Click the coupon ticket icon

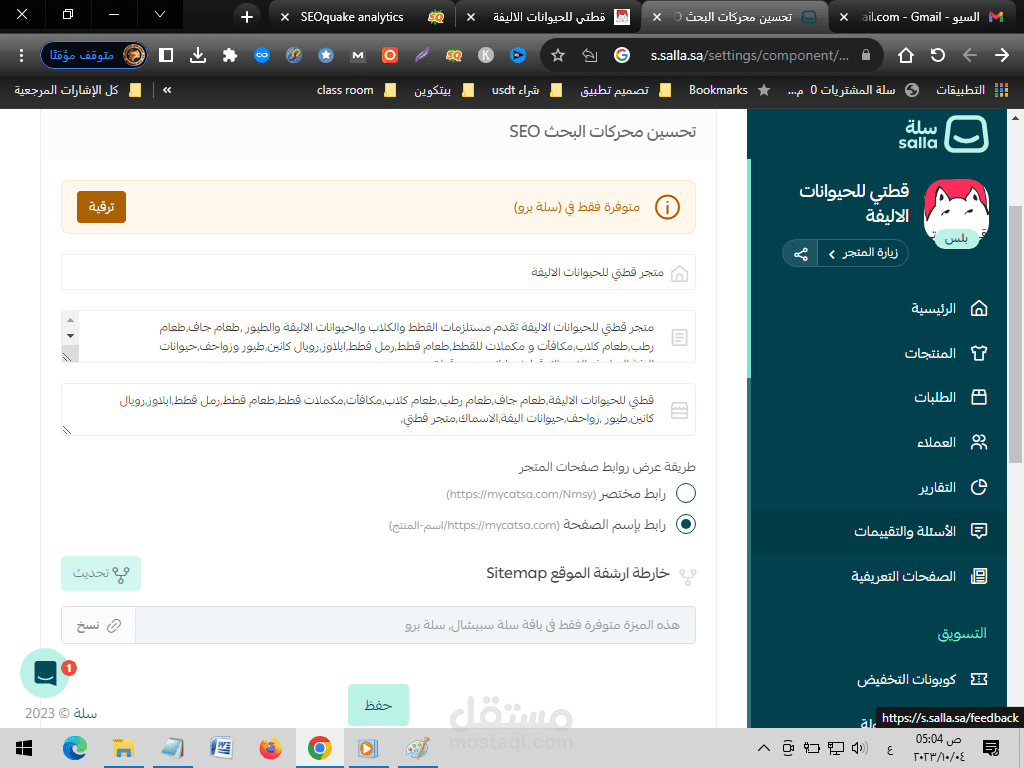pyautogui.click(x=979, y=679)
